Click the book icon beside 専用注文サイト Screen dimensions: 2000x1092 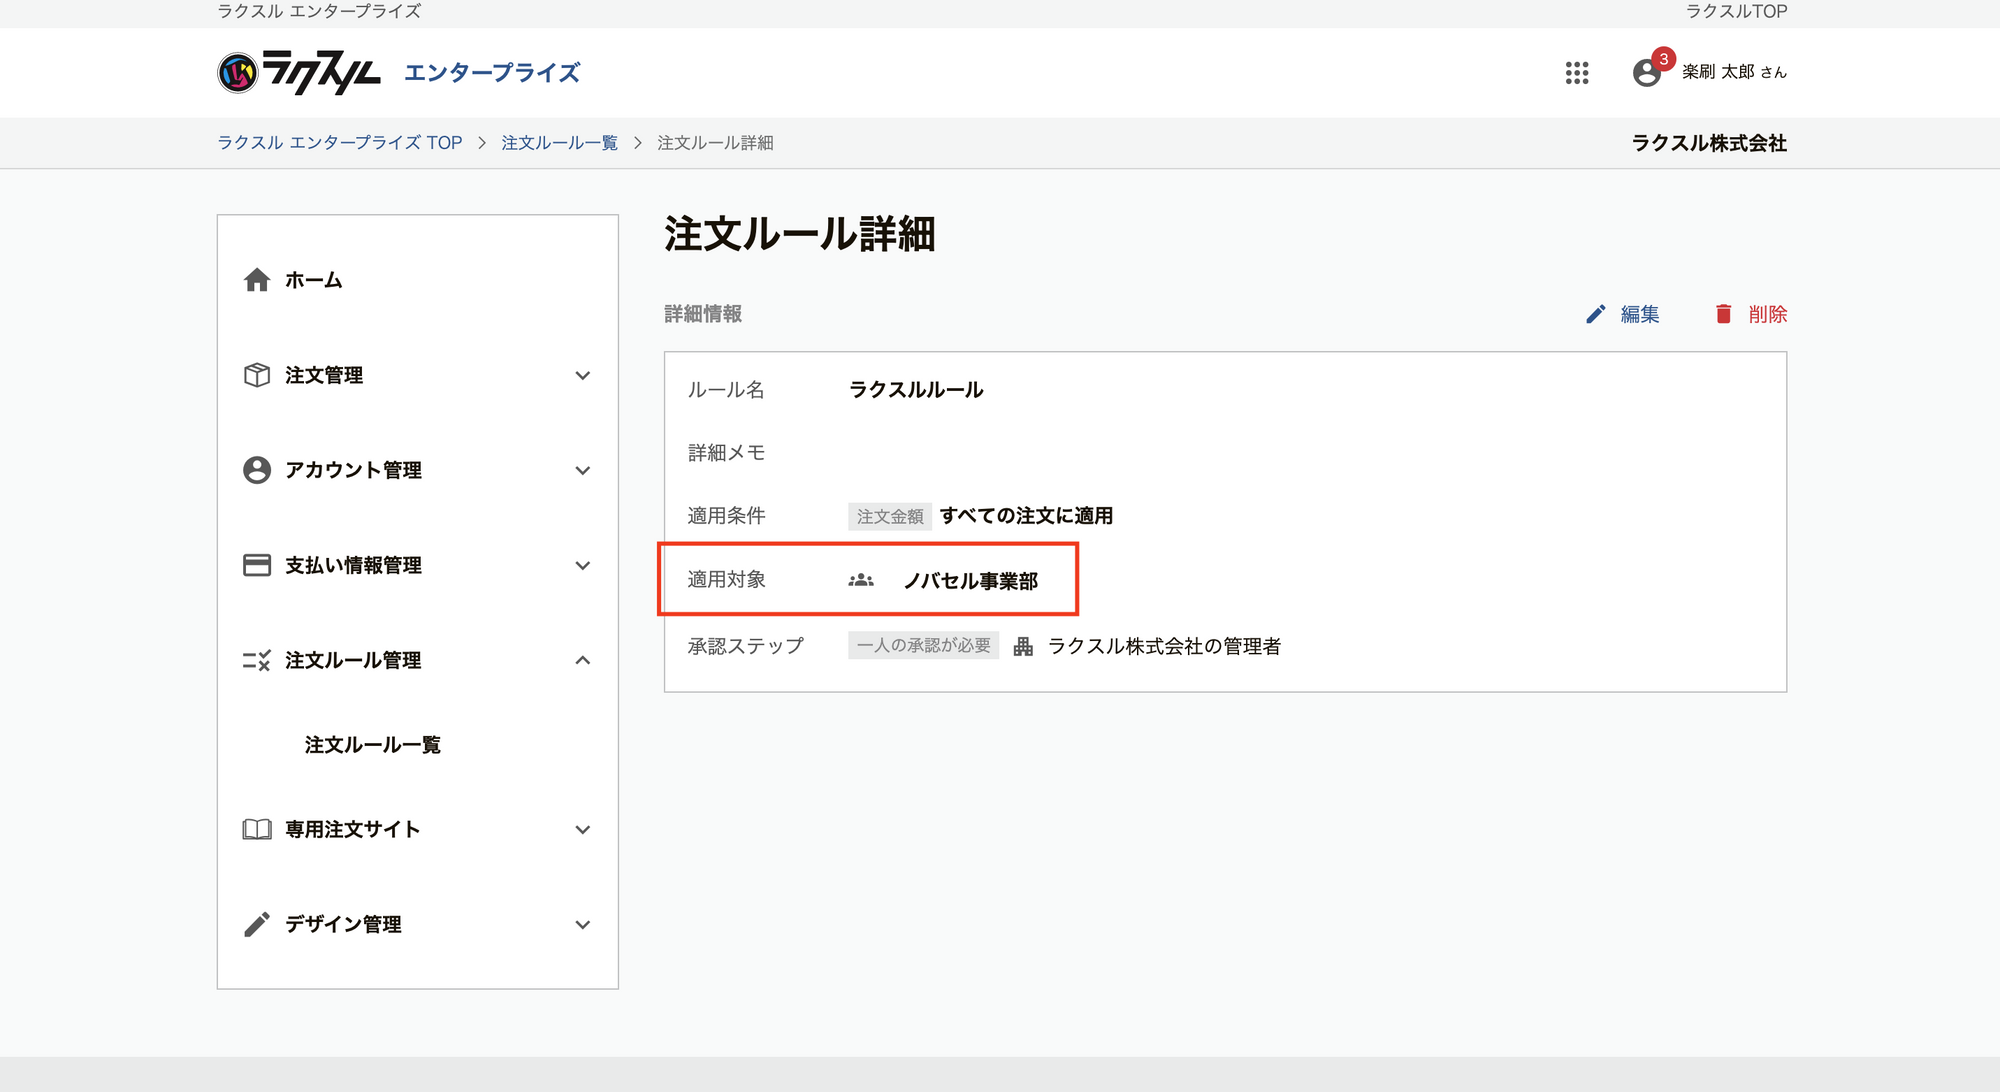point(257,829)
